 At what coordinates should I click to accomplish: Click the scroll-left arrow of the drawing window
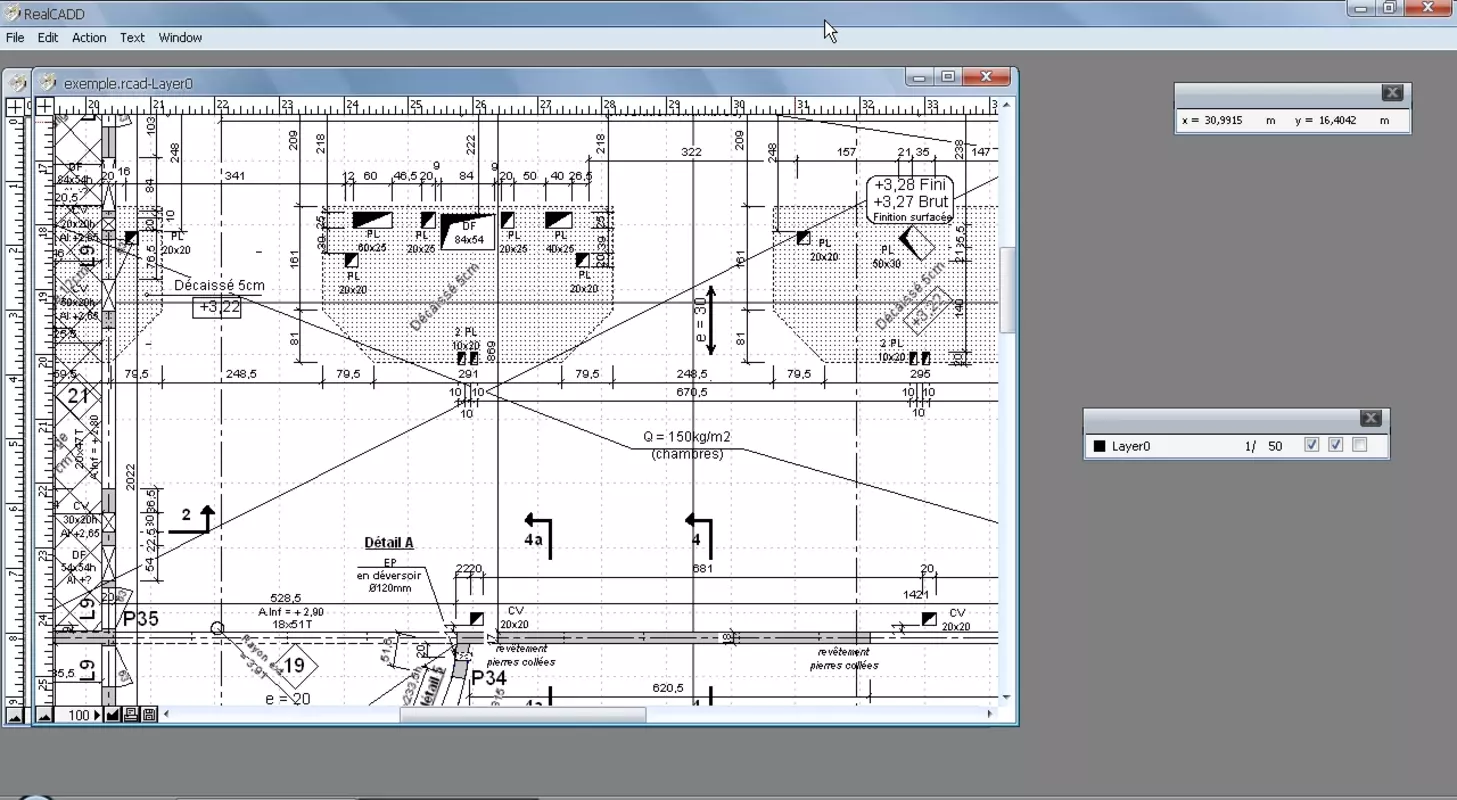pos(166,714)
